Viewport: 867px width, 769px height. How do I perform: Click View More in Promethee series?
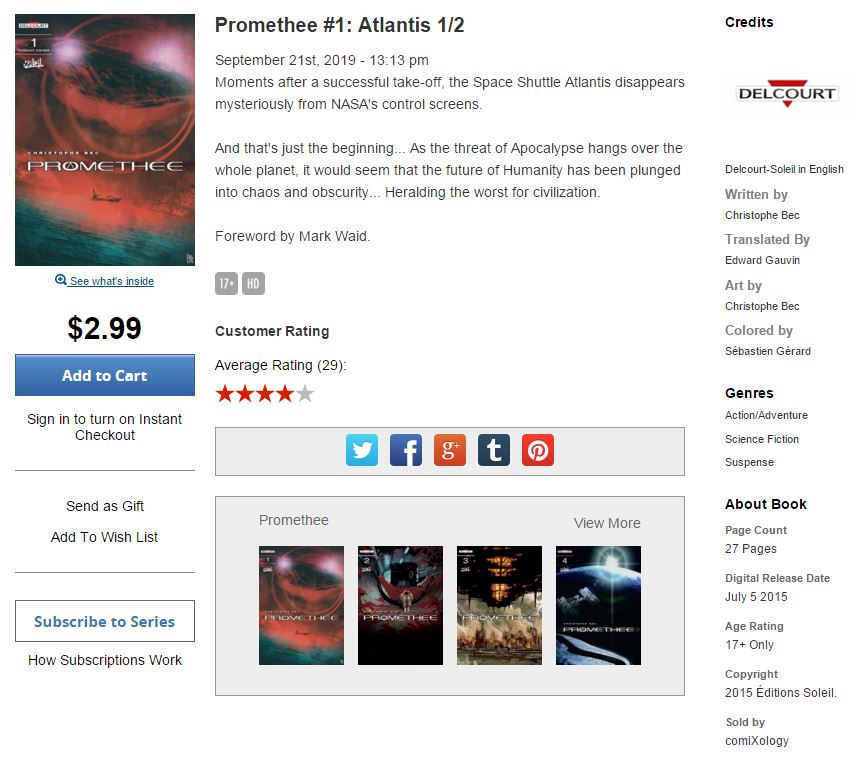[607, 523]
